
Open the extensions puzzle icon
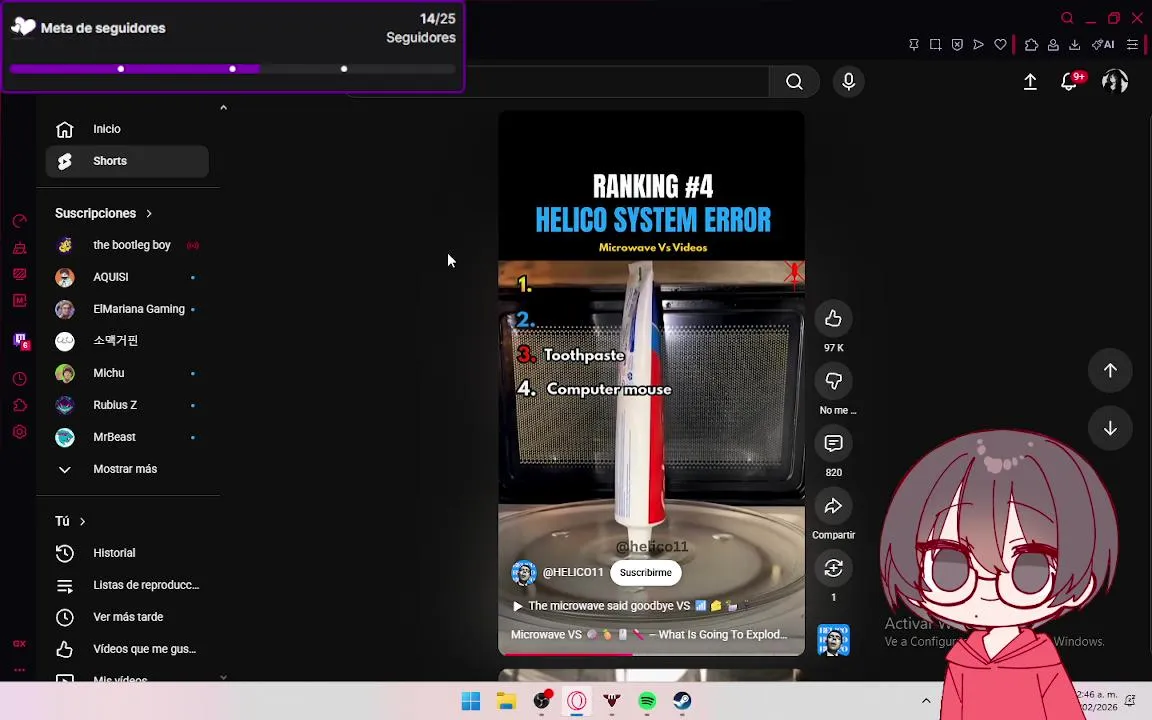point(1031,45)
